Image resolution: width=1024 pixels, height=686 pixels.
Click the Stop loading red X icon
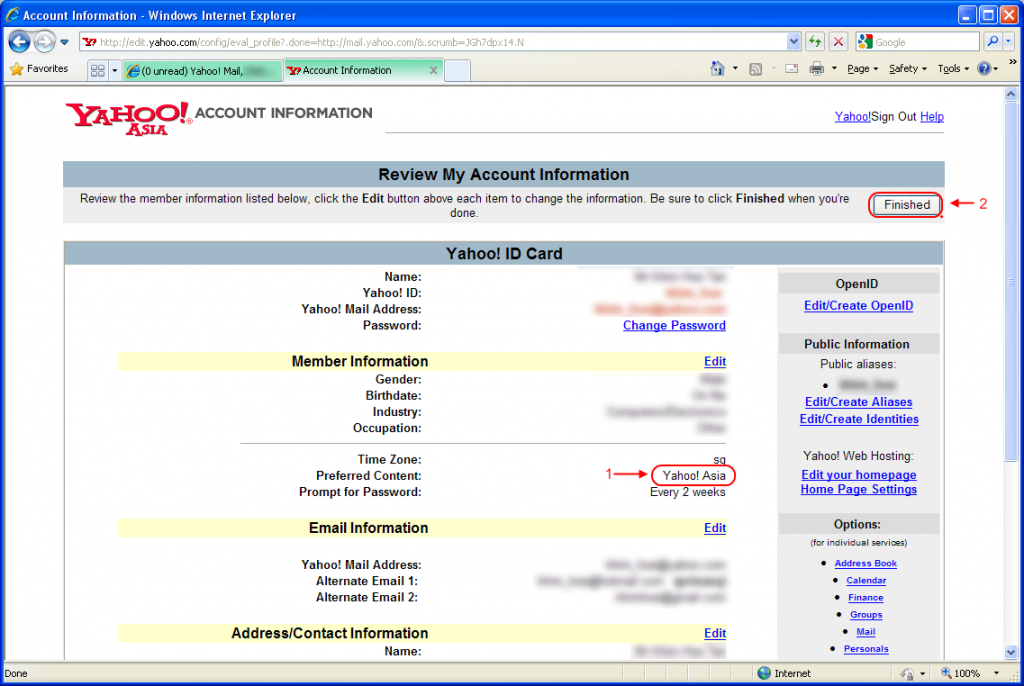(838, 42)
